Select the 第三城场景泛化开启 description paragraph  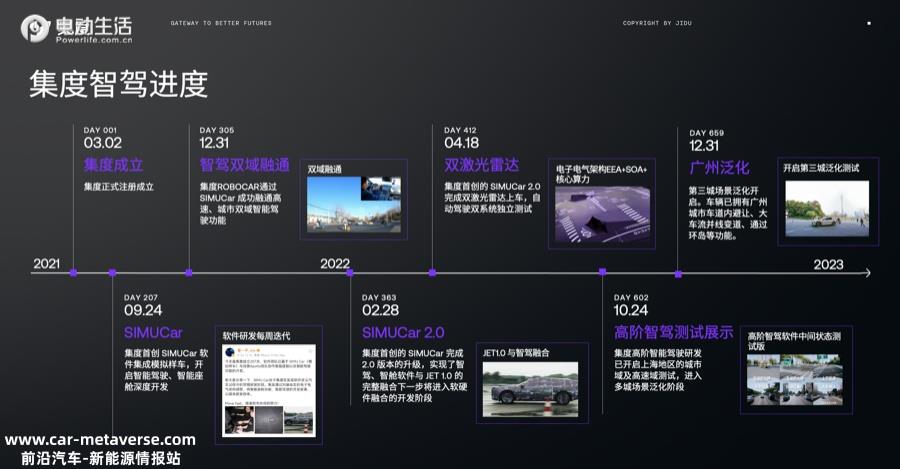point(728,213)
